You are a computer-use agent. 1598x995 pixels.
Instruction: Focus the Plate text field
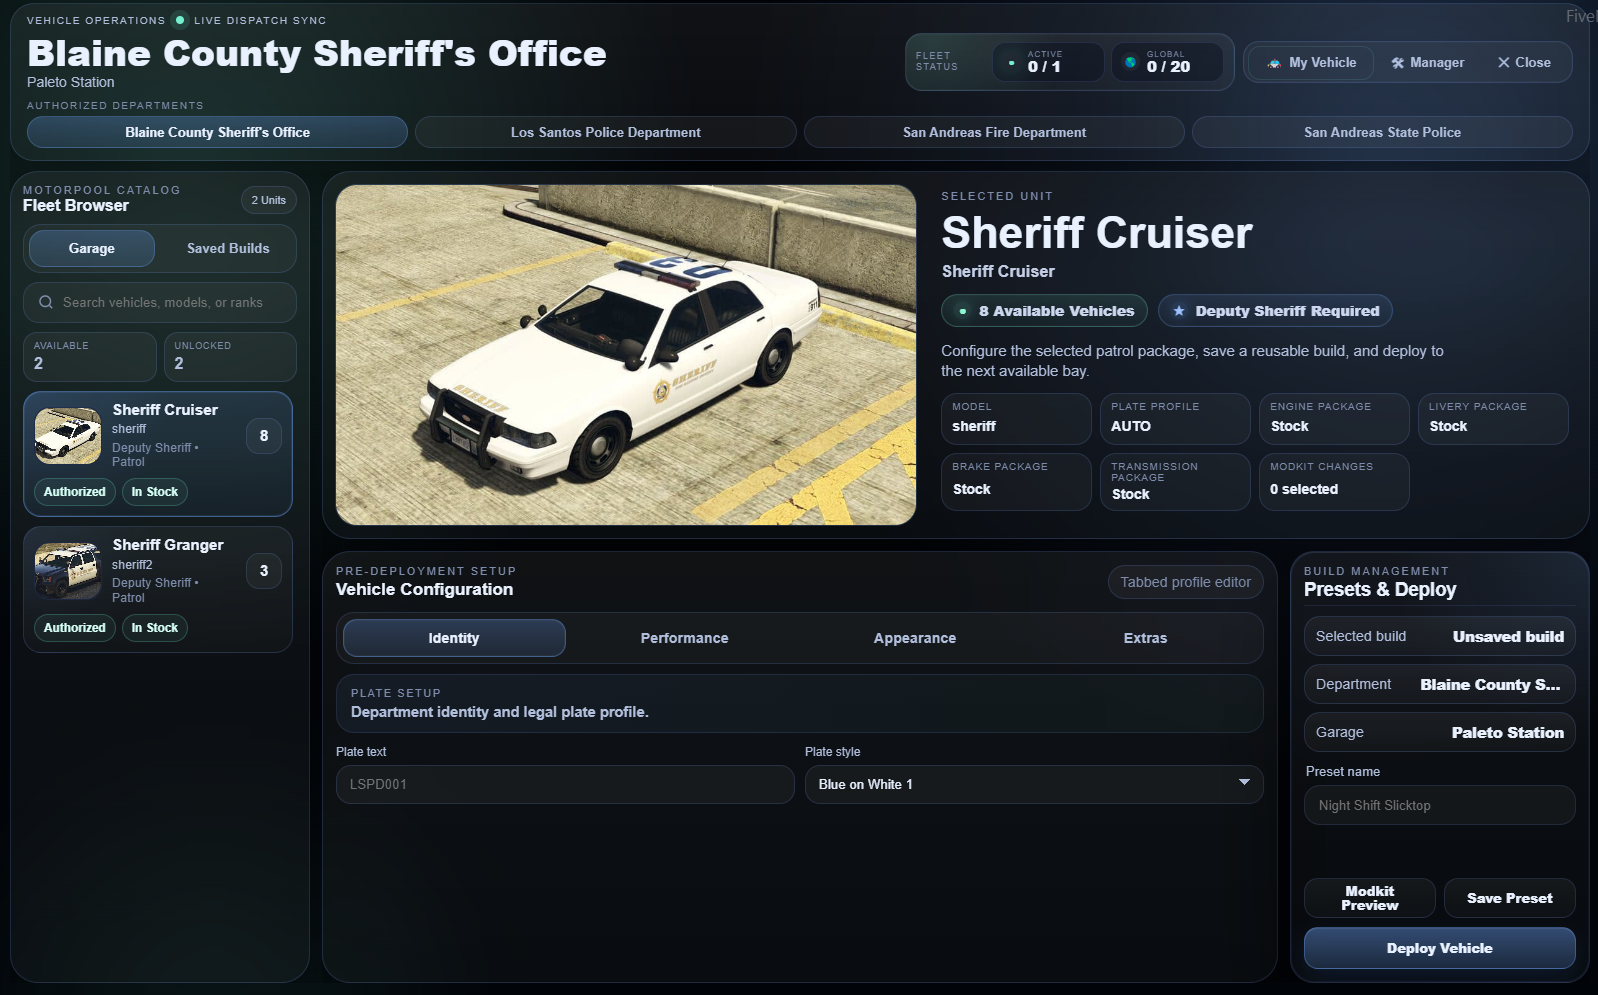coord(565,784)
